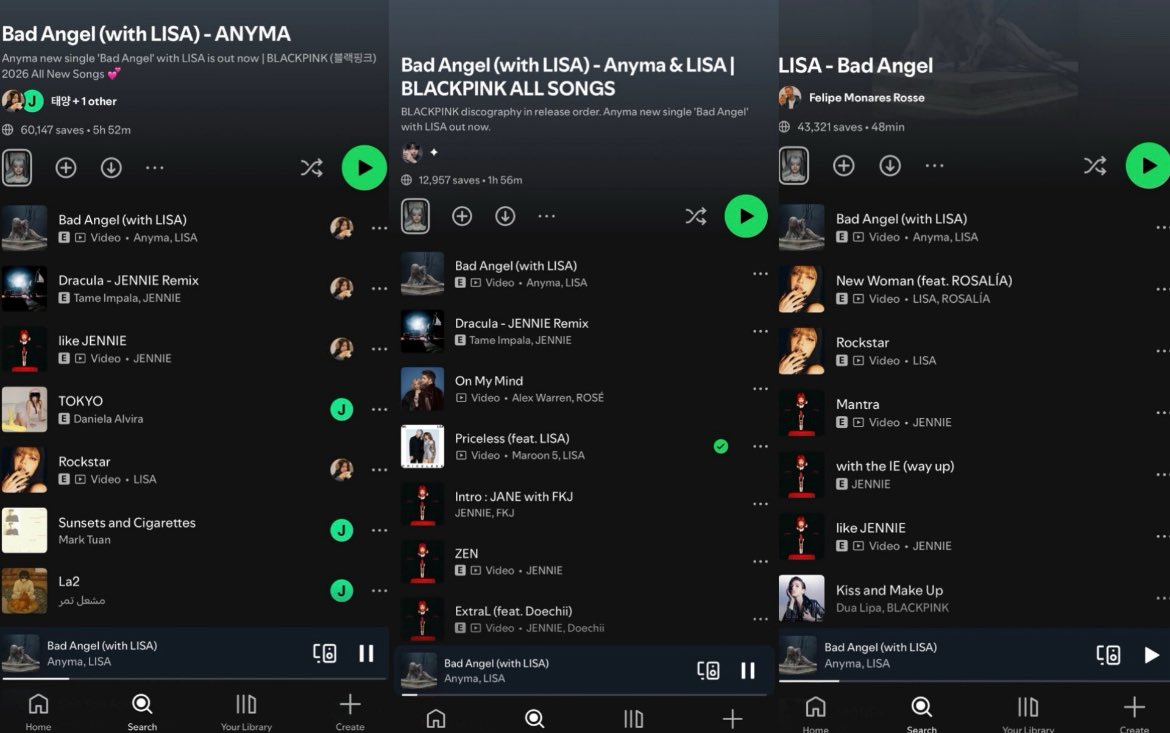Open Your Library tab in right panel

coord(1027,714)
